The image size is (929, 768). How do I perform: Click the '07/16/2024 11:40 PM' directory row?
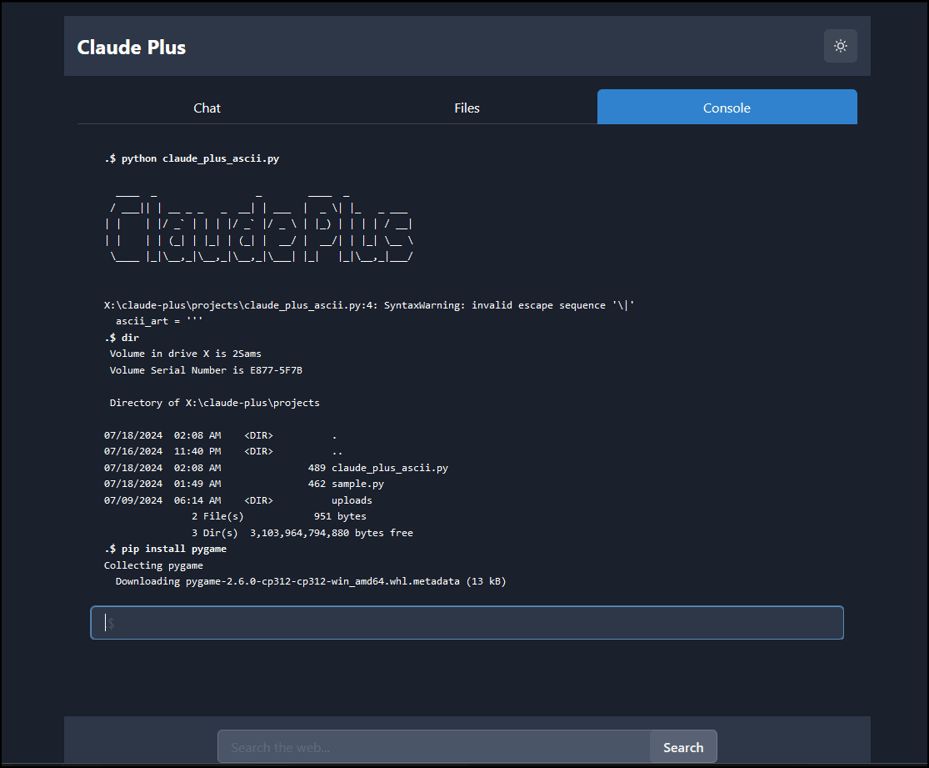[223, 452]
